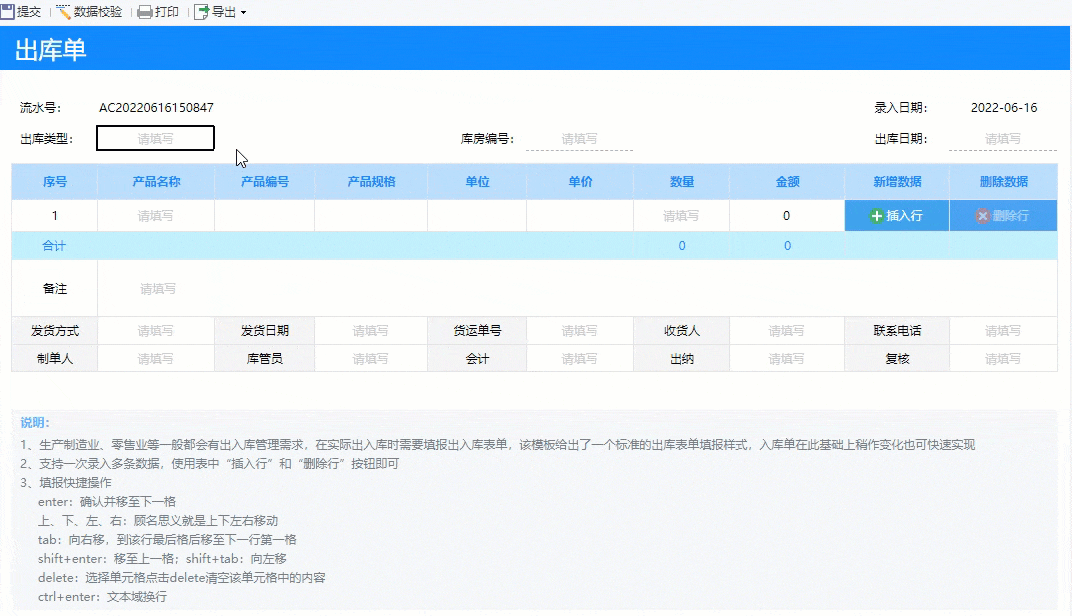The height and width of the screenshot is (616, 1072).
Task: Click the 复核 input cell
Action: click(x=1003, y=358)
